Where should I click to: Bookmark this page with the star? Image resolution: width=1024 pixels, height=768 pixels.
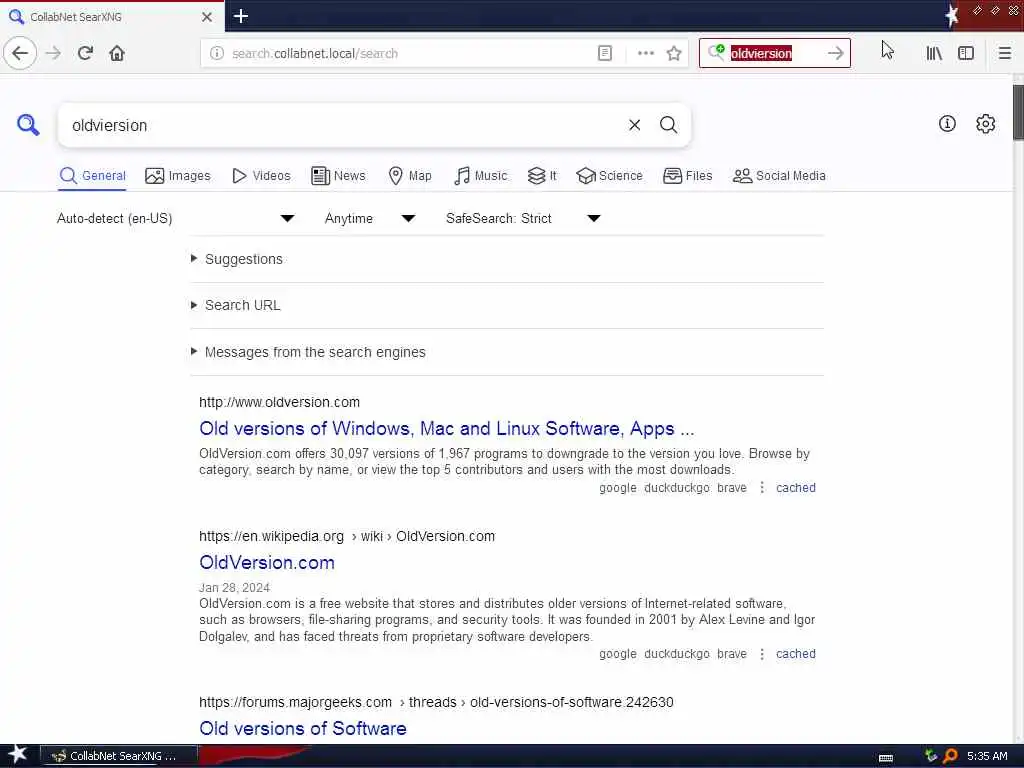674,53
